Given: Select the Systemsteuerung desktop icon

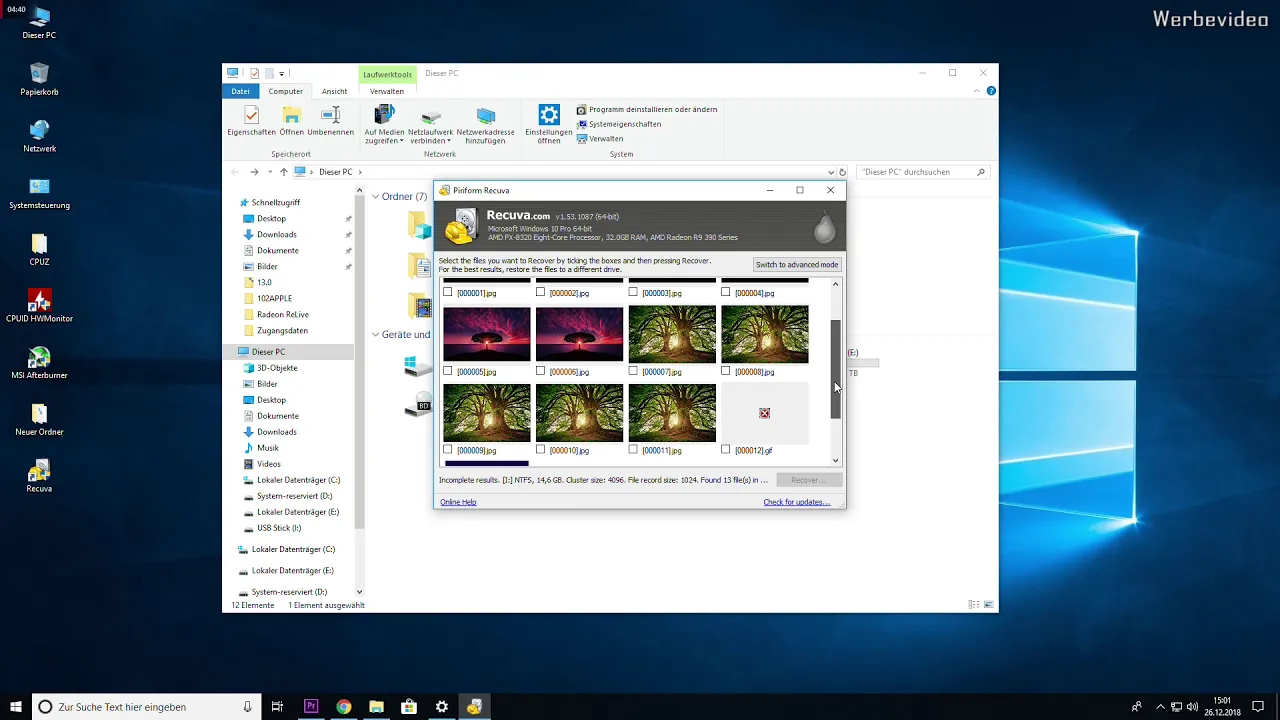Looking at the screenshot, I should tap(39, 193).
